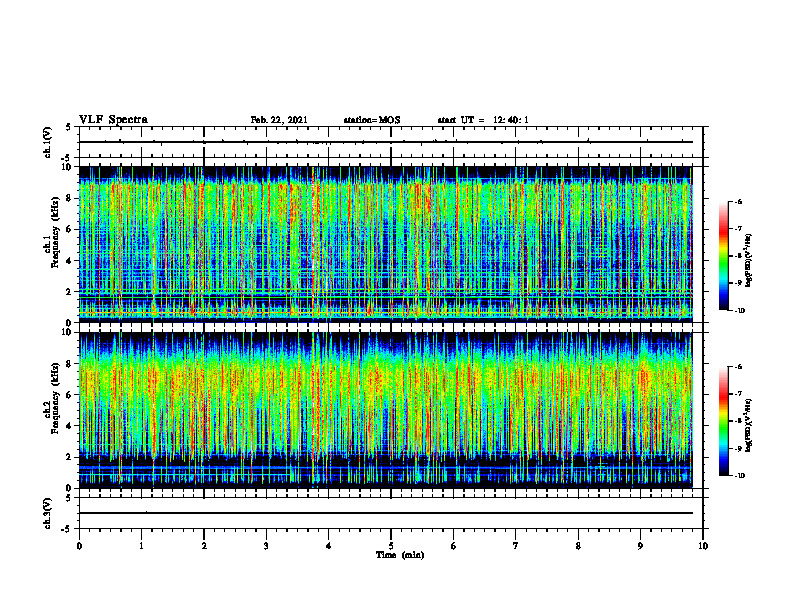
Task: Click the ch.2 spectrogram panel
Action: (x=386, y=410)
